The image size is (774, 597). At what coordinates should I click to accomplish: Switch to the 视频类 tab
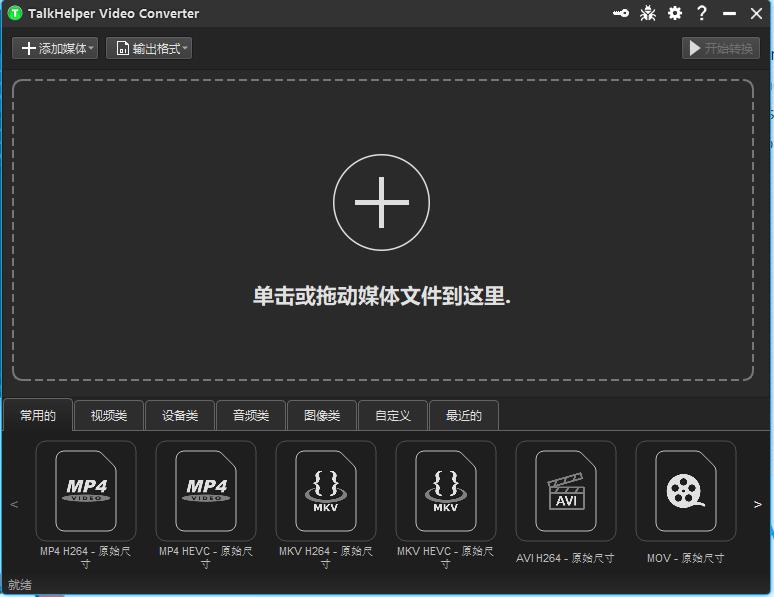coord(109,415)
